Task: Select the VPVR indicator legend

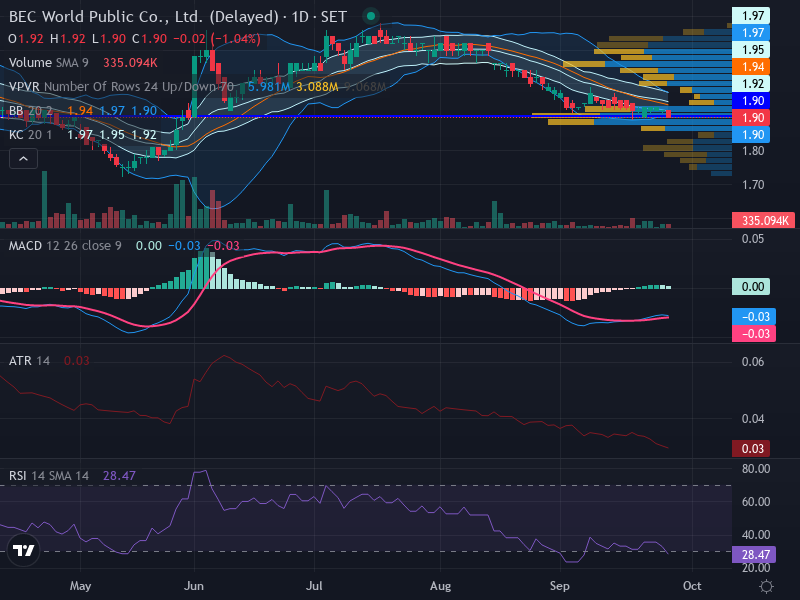Action: coord(121,87)
